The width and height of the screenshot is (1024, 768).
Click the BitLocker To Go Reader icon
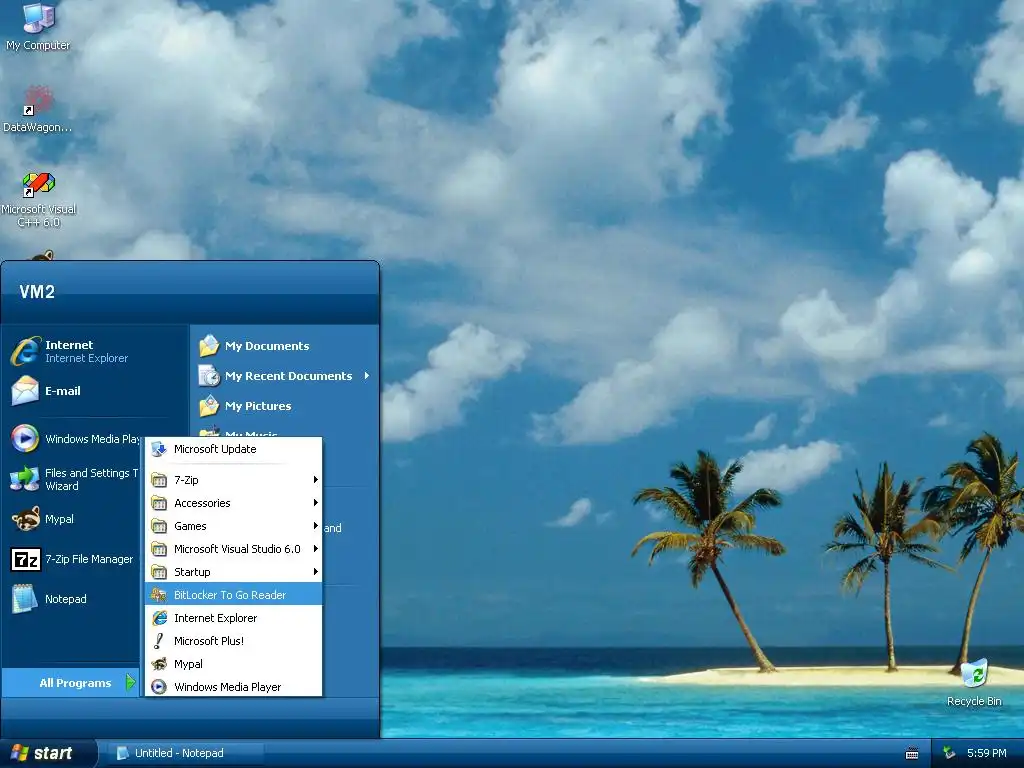point(159,595)
